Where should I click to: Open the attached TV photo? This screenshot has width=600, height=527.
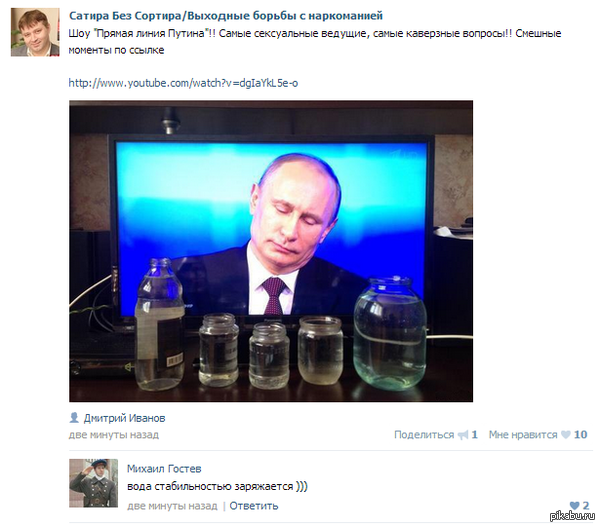pyautogui.click(x=271, y=251)
